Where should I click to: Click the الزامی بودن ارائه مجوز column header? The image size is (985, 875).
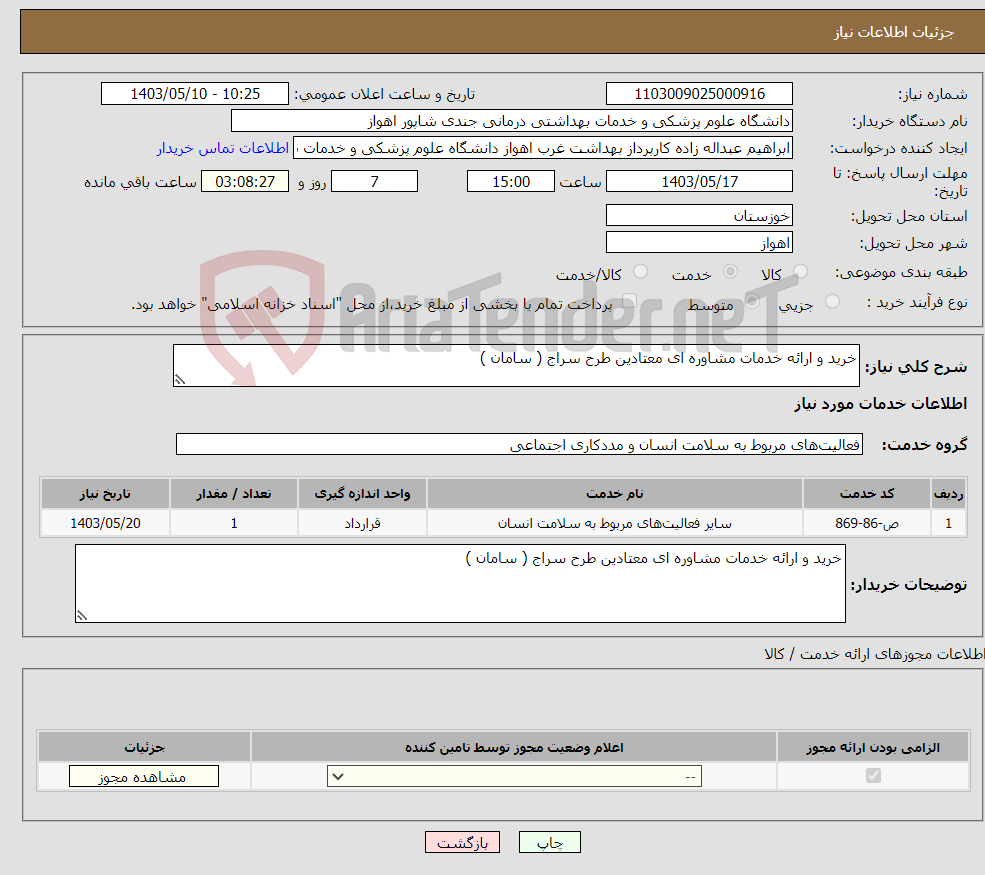(x=873, y=747)
